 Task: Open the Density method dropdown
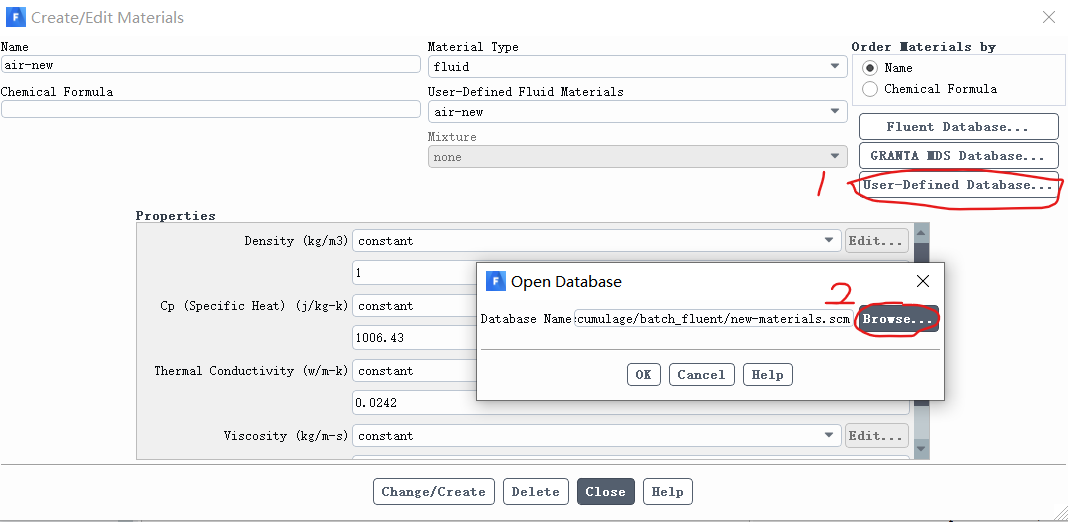[x=597, y=241]
